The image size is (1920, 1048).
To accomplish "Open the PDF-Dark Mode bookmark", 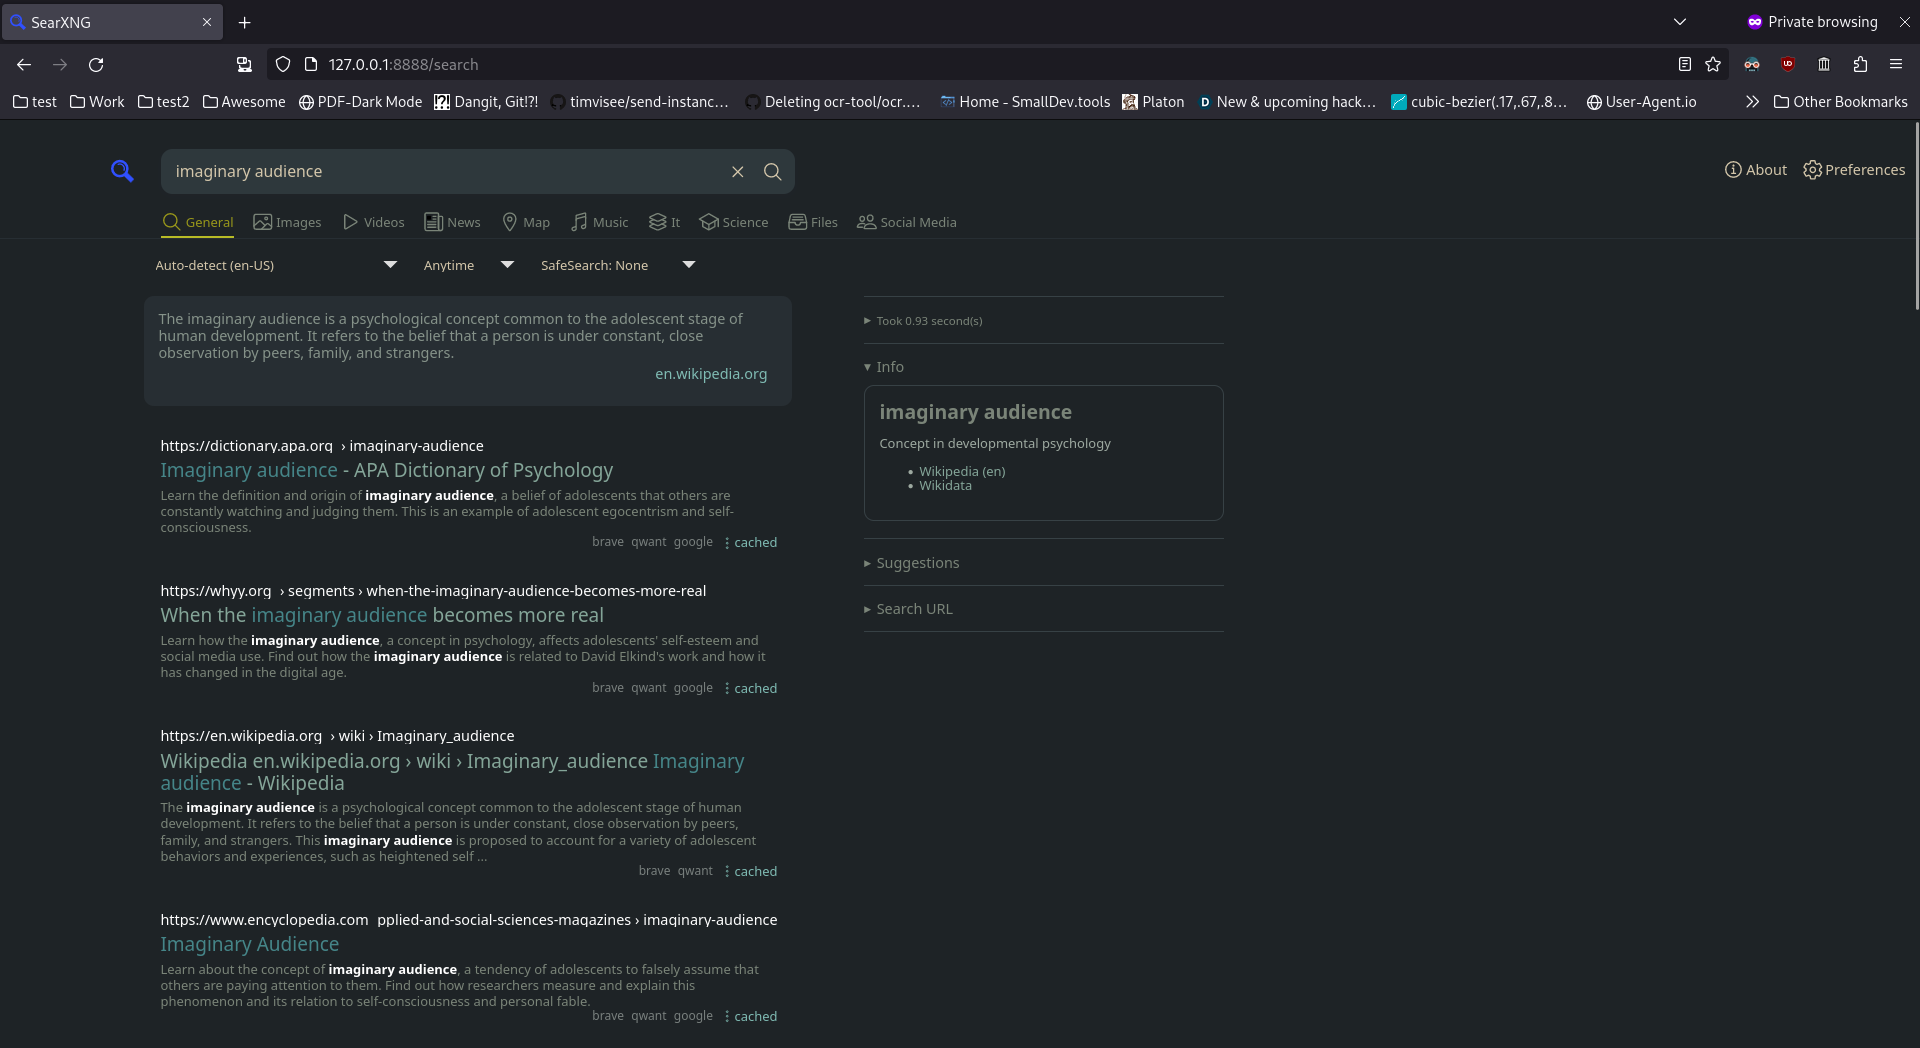I will (360, 102).
